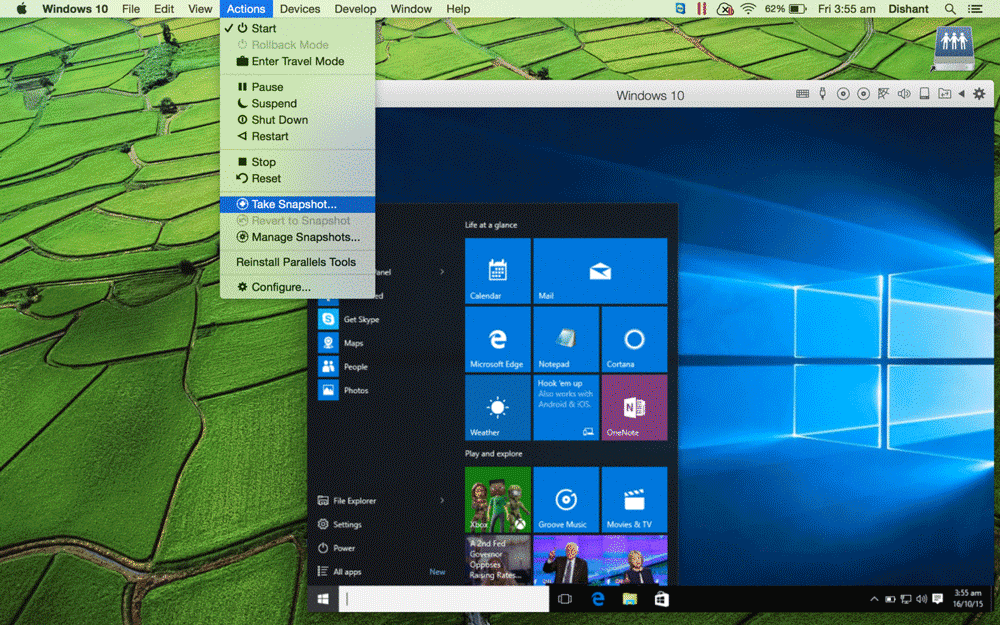
Task: Open the Devices menu in the menu bar
Action: tap(299, 9)
